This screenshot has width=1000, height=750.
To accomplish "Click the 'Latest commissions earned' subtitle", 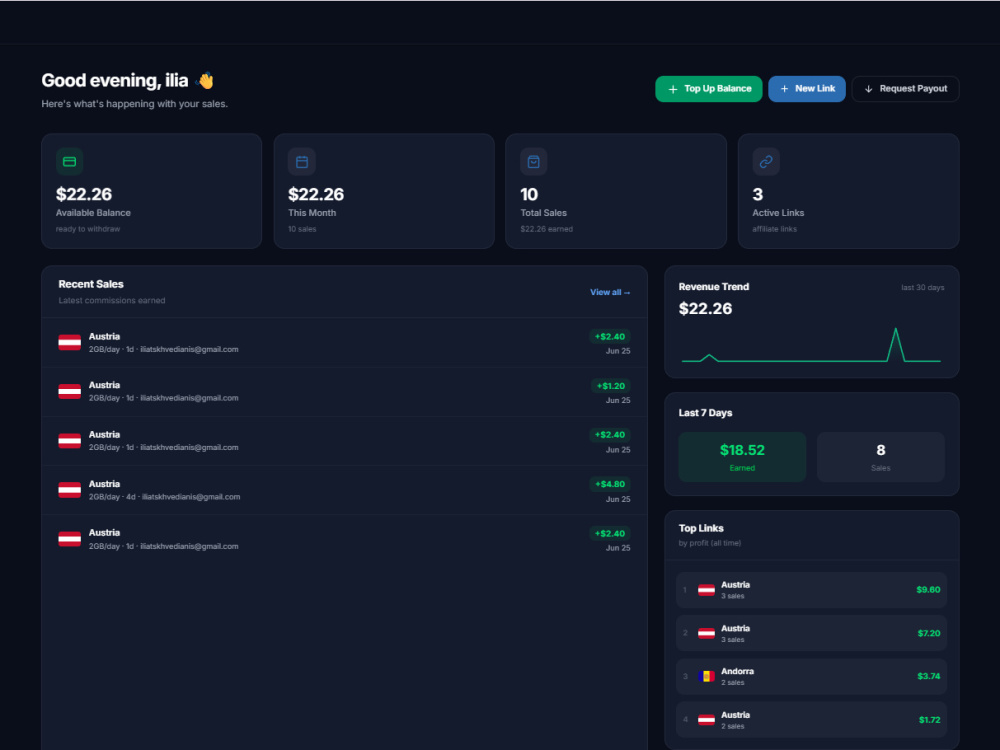I will [x=112, y=300].
